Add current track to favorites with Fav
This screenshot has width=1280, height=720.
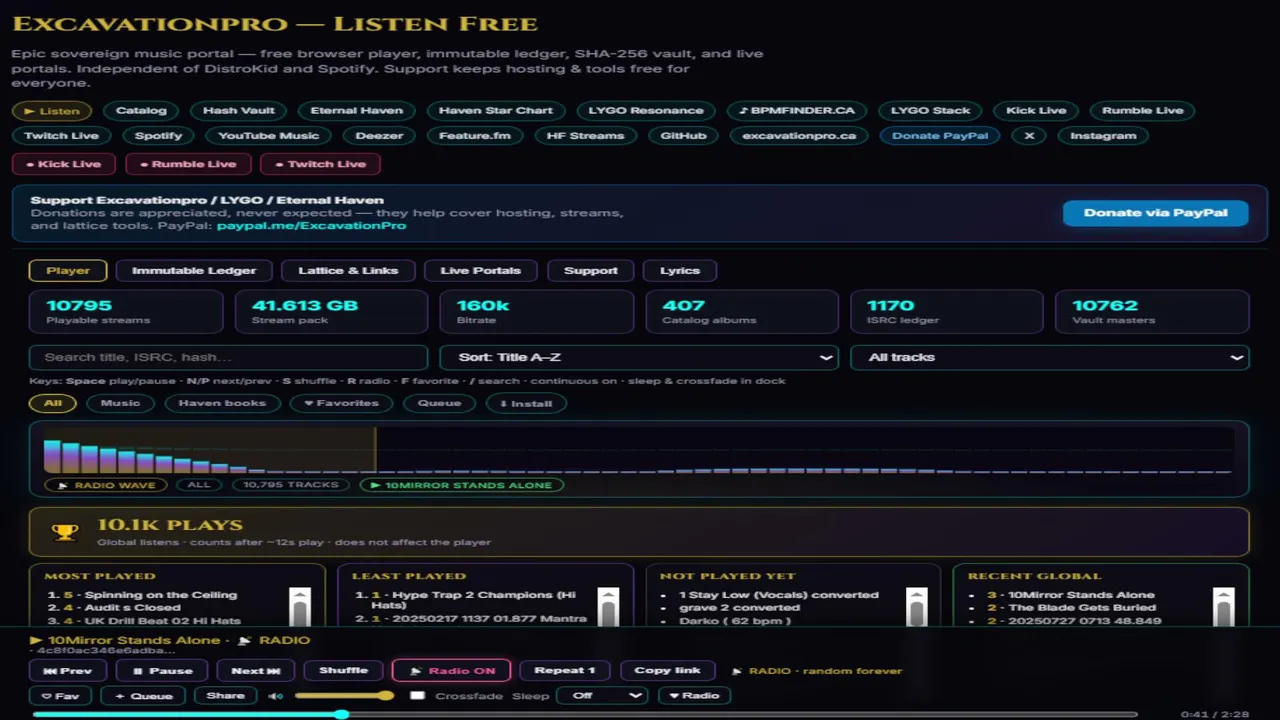(x=60, y=696)
